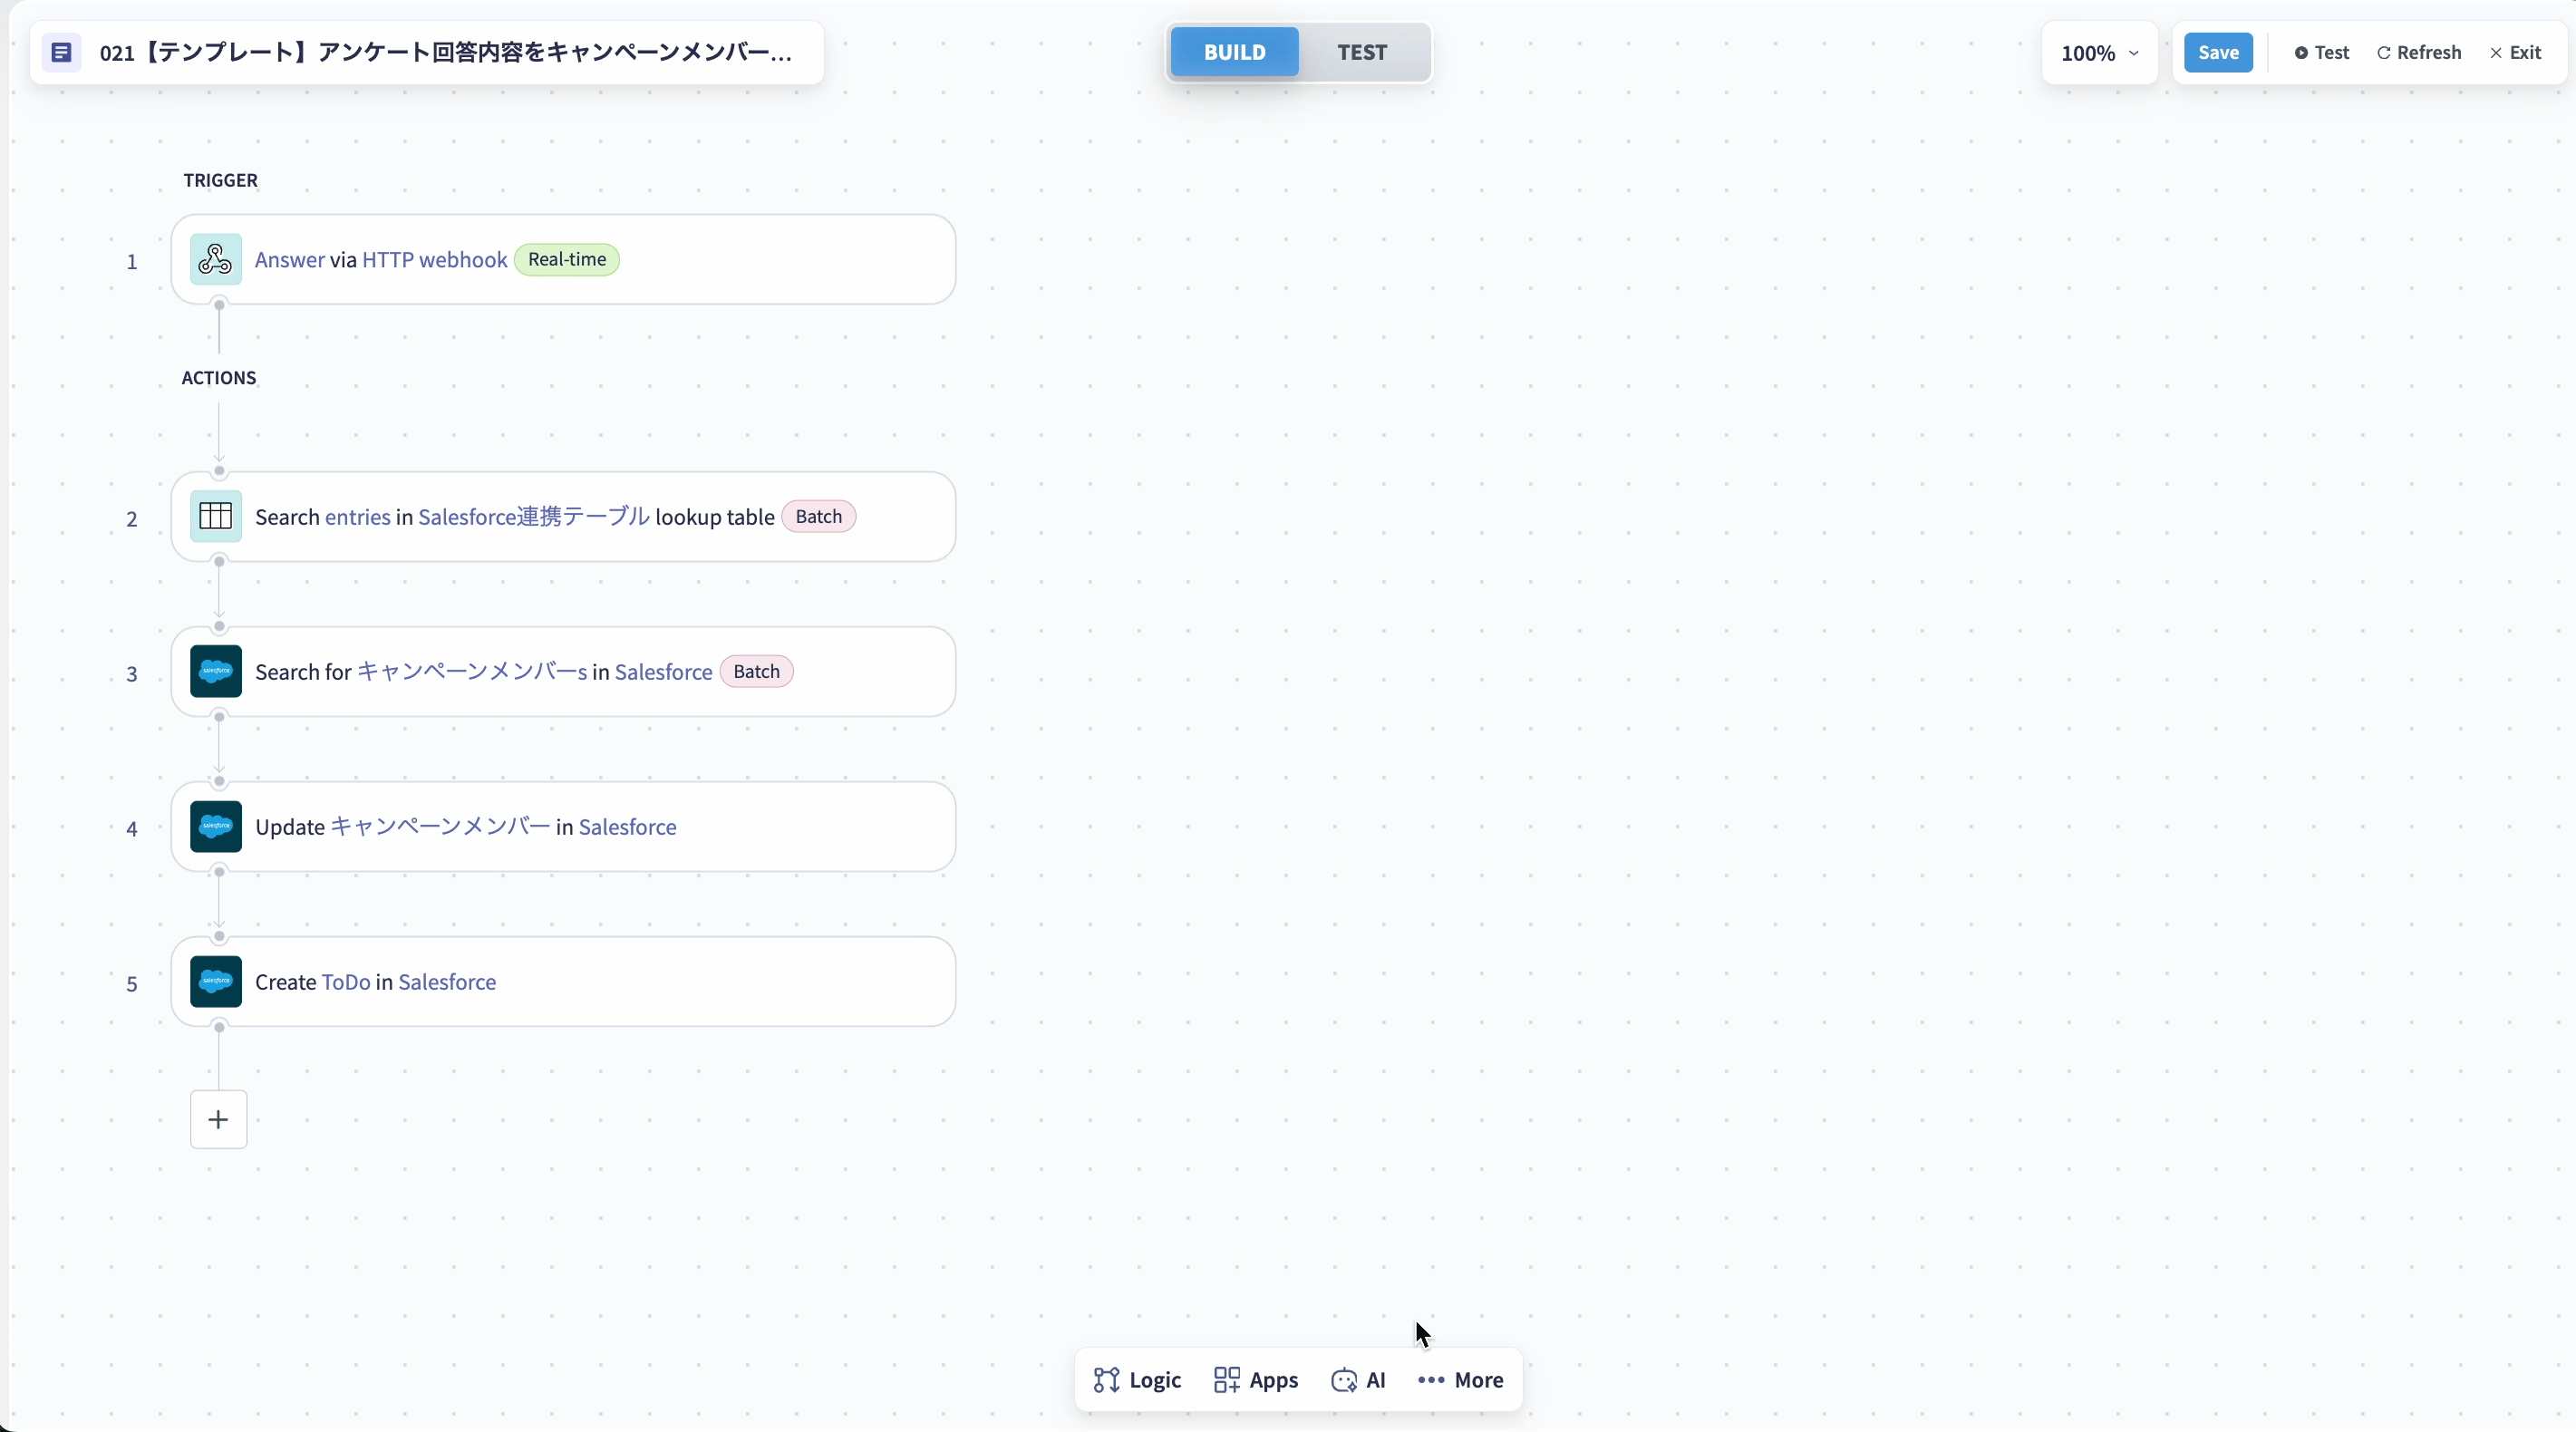Viewport: 2576px width, 1432px height.
Task: Open the HTTP webhook trigger icon in step 1
Action: pyautogui.click(x=215, y=259)
